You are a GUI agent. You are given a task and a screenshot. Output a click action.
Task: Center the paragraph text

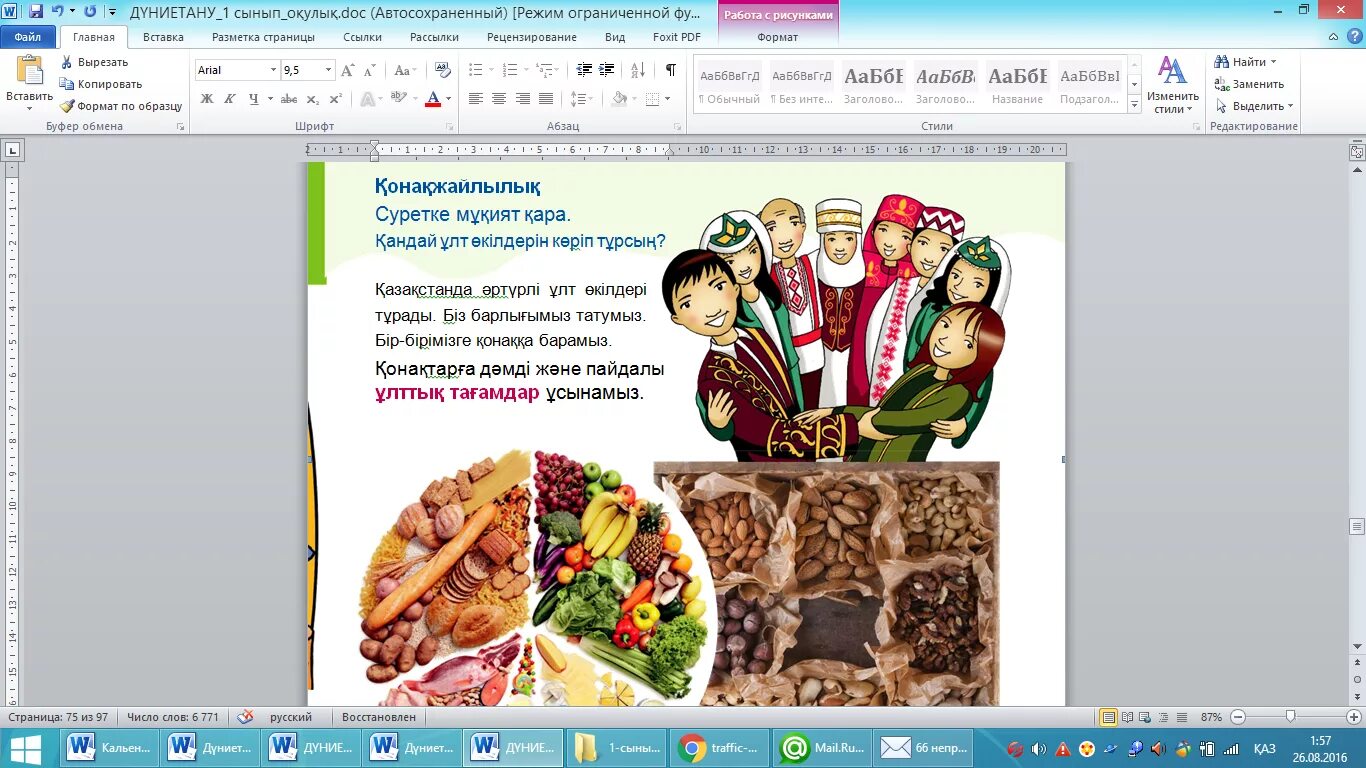500,99
